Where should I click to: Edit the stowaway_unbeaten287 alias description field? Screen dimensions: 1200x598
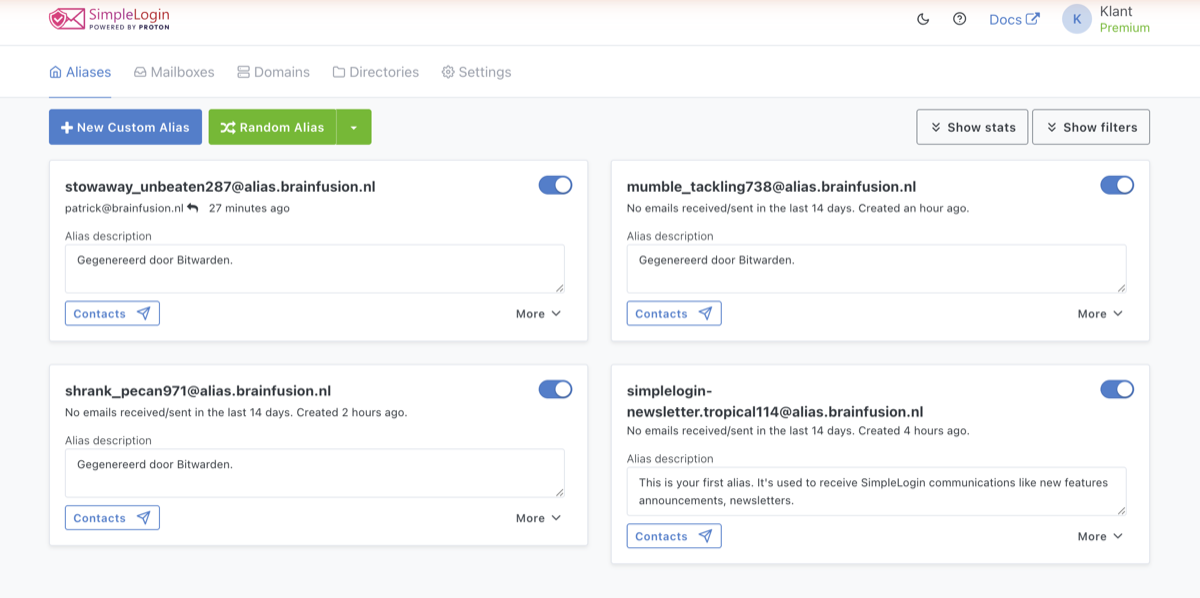click(315, 269)
